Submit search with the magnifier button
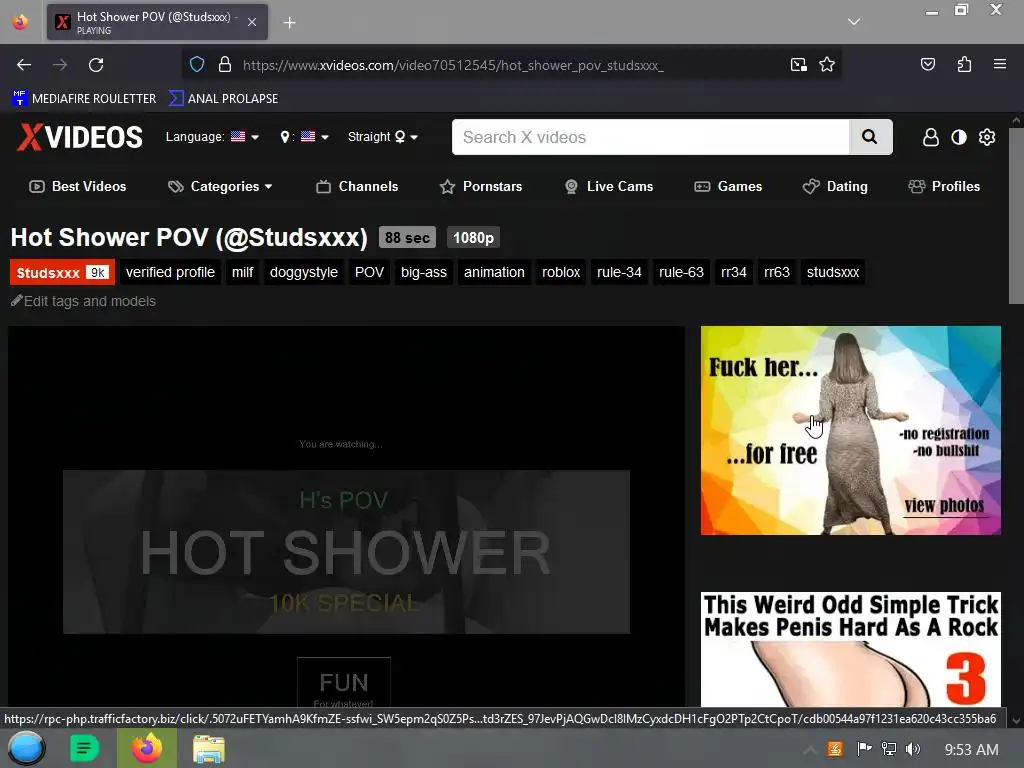 870,137
